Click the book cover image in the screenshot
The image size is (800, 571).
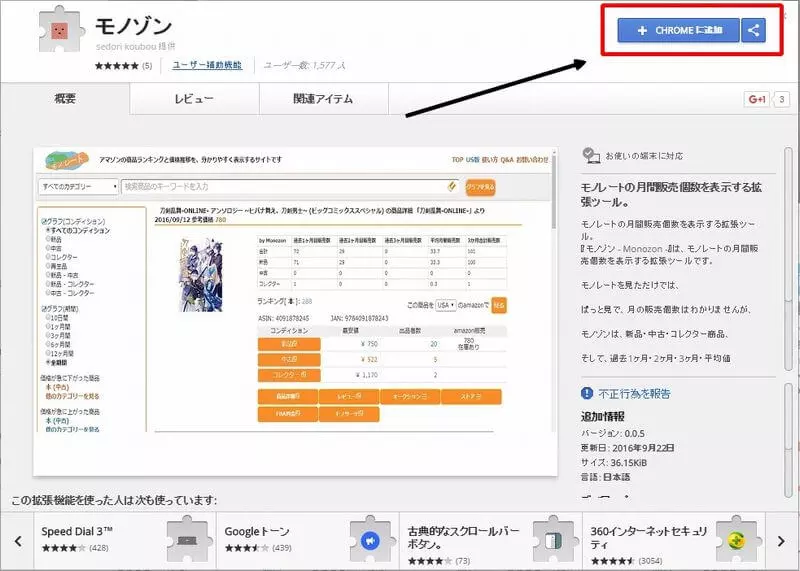202,275
